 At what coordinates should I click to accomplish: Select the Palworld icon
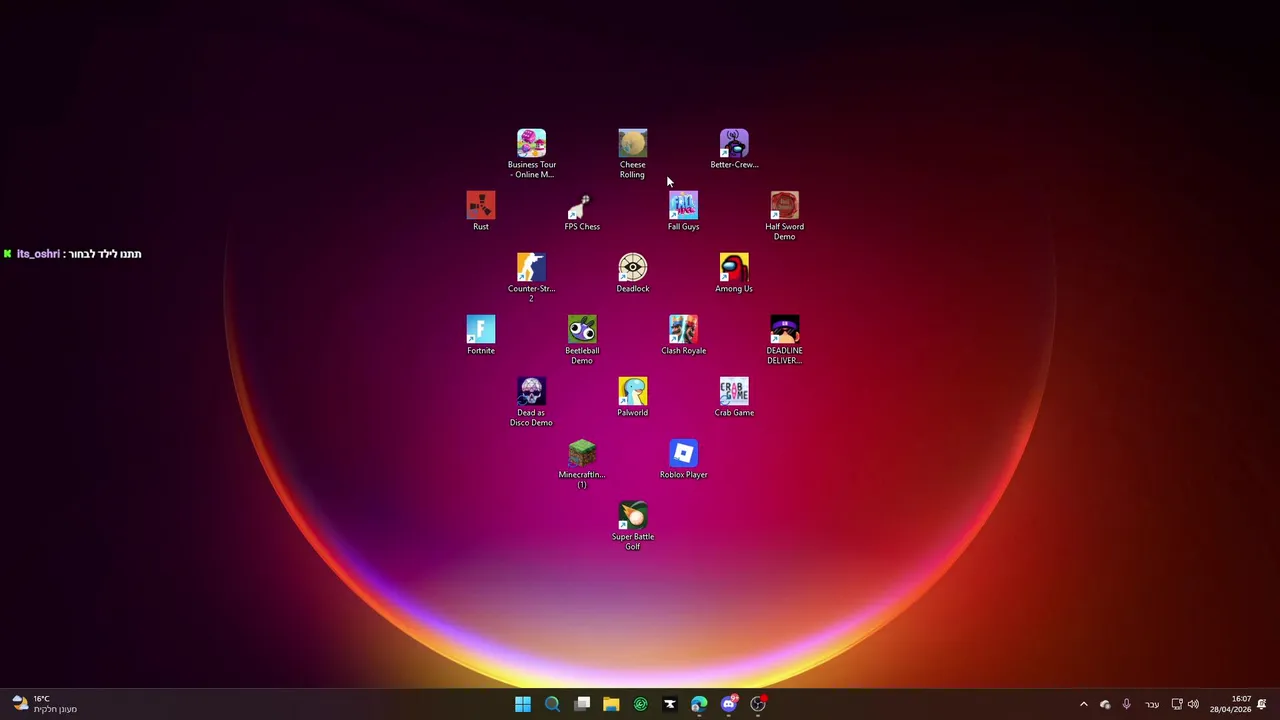(x=632, y=397)
